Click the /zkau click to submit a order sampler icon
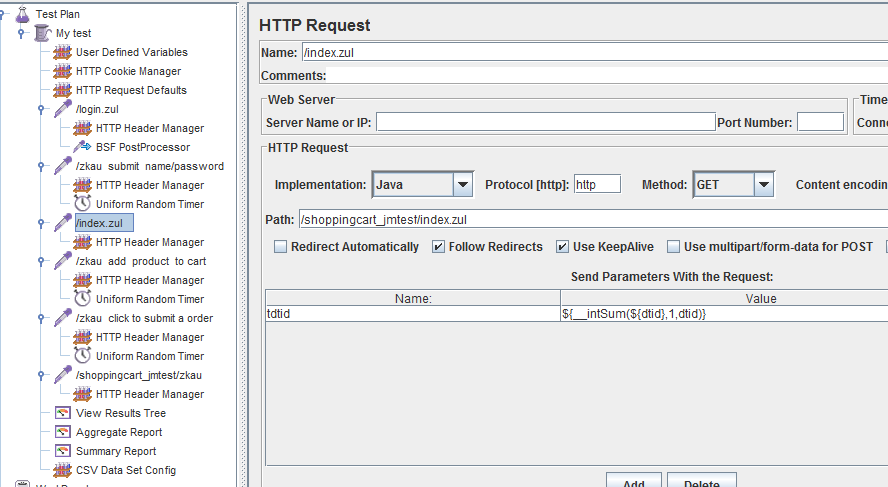Viewport: 888px width, 487px height. [62, 318]
